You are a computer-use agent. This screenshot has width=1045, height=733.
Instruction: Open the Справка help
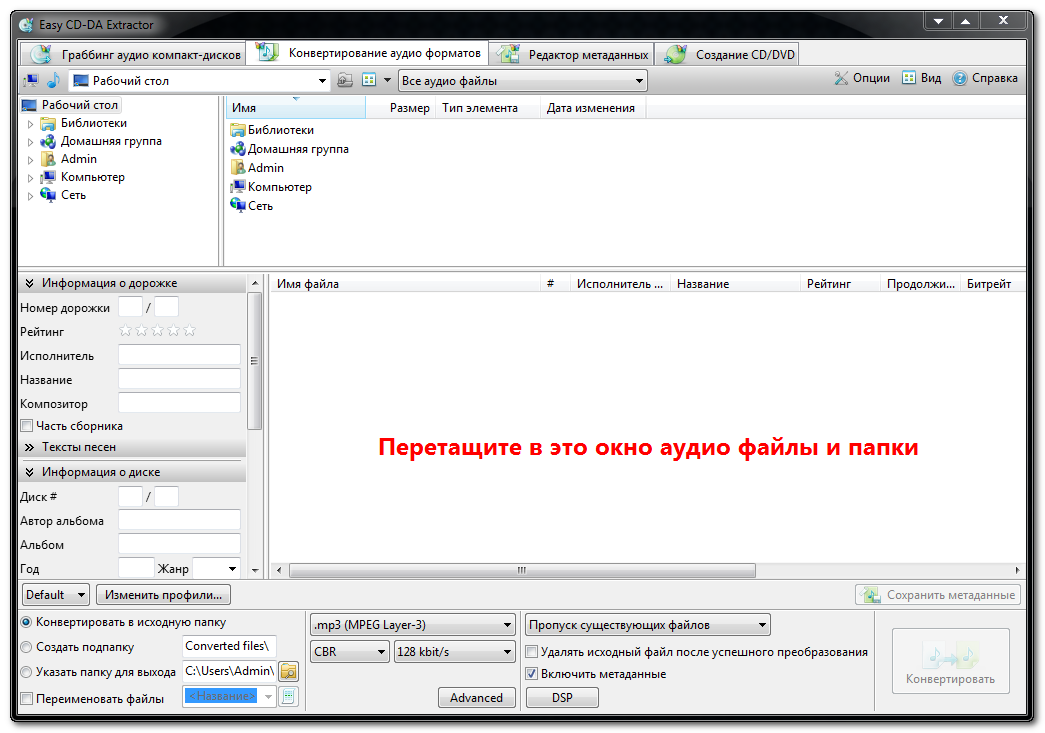pyautogui.click(x=985, y=78)
